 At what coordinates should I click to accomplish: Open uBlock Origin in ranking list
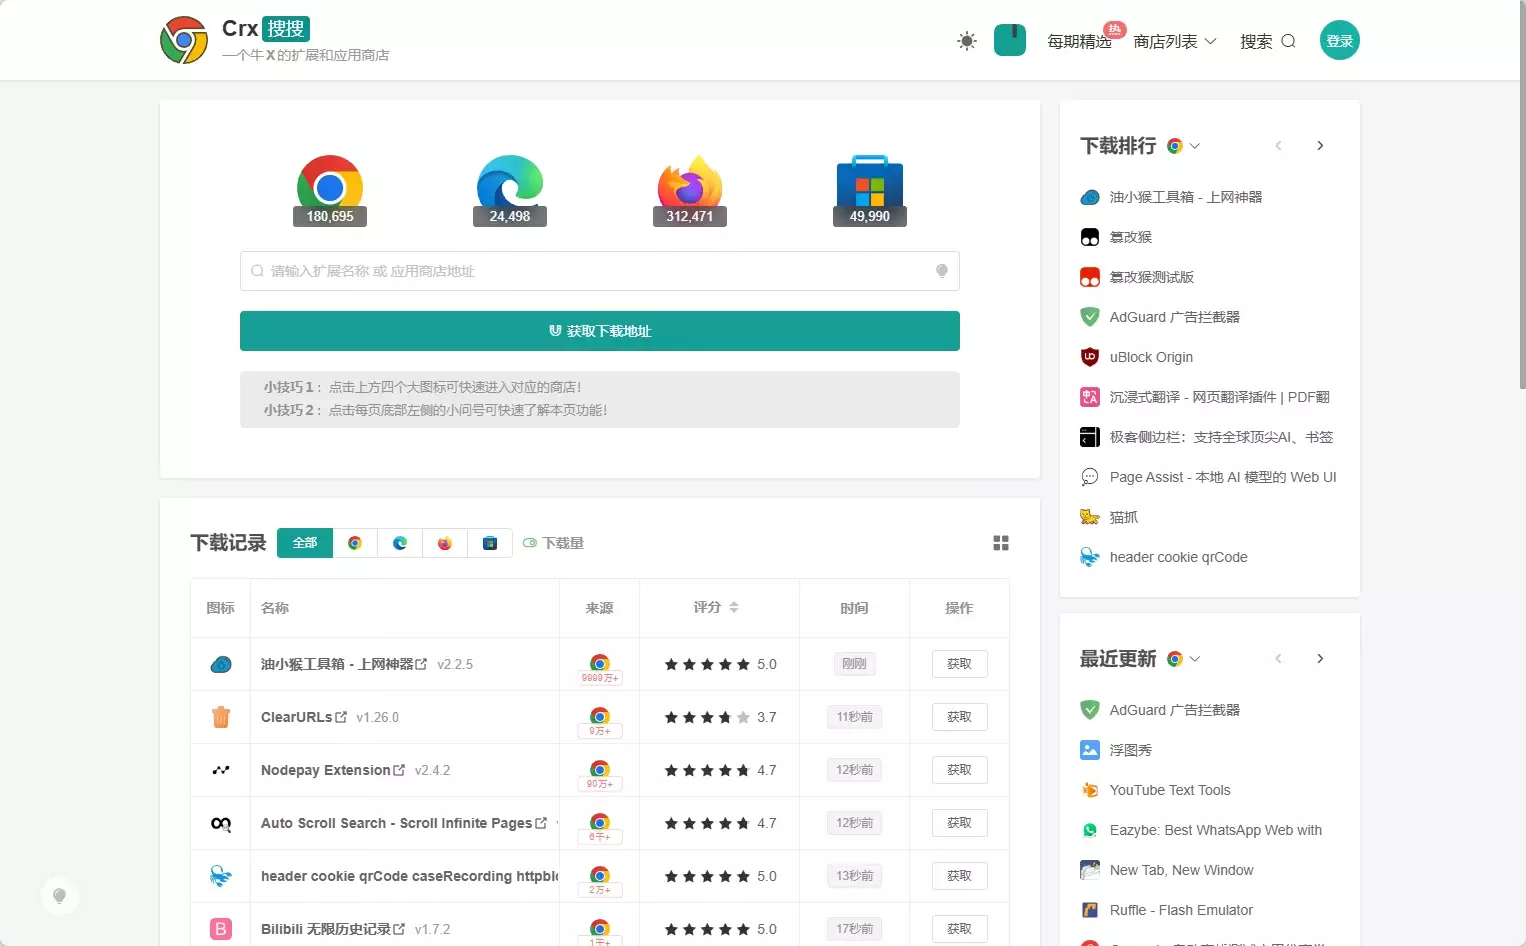(x=1151, y=357)
